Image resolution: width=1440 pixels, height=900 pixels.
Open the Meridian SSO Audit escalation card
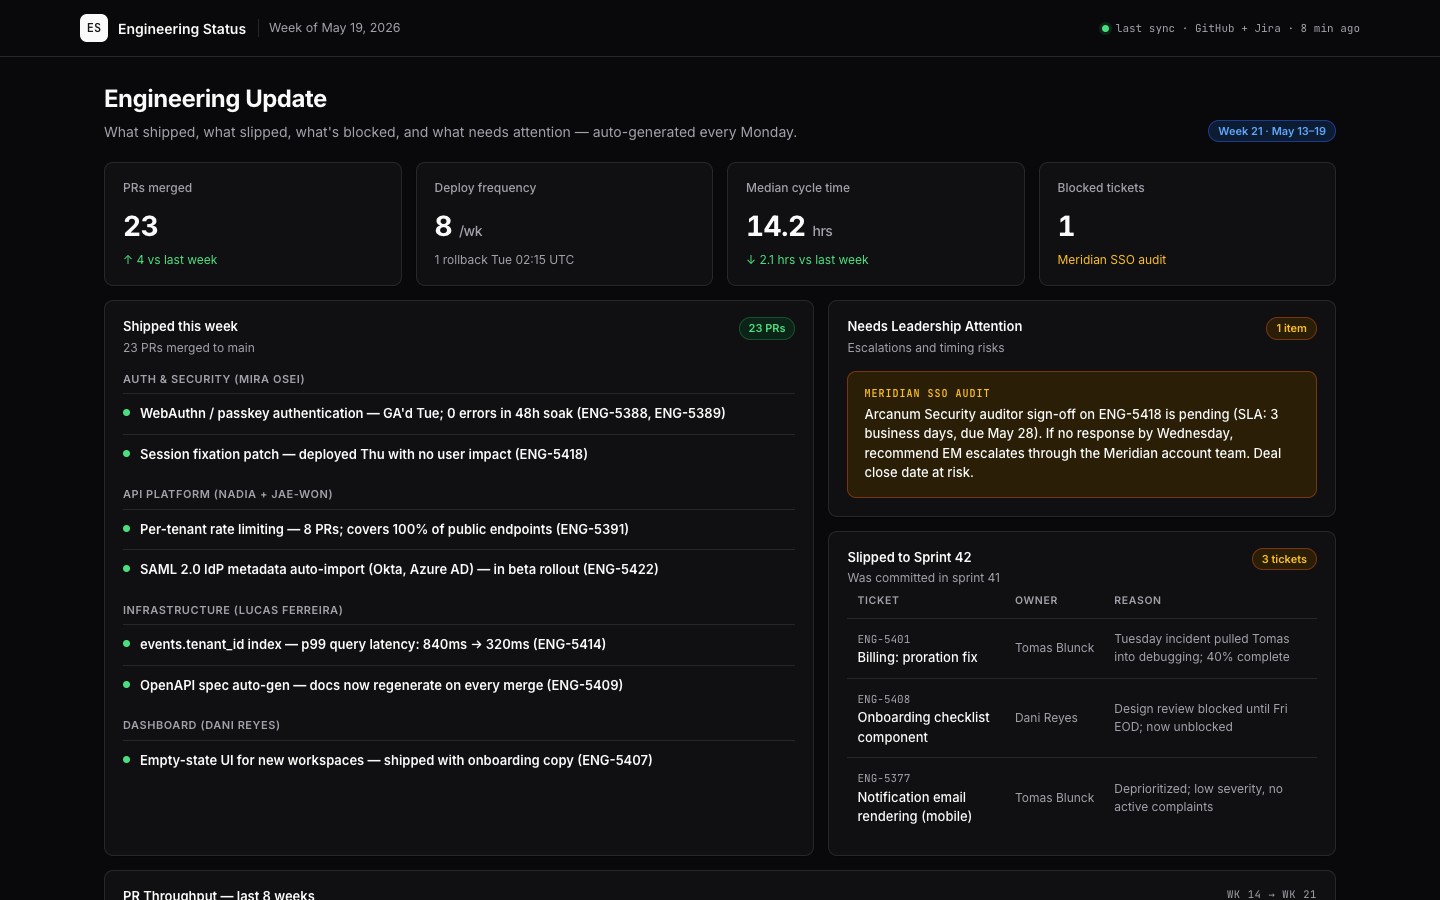[1082, 434]
